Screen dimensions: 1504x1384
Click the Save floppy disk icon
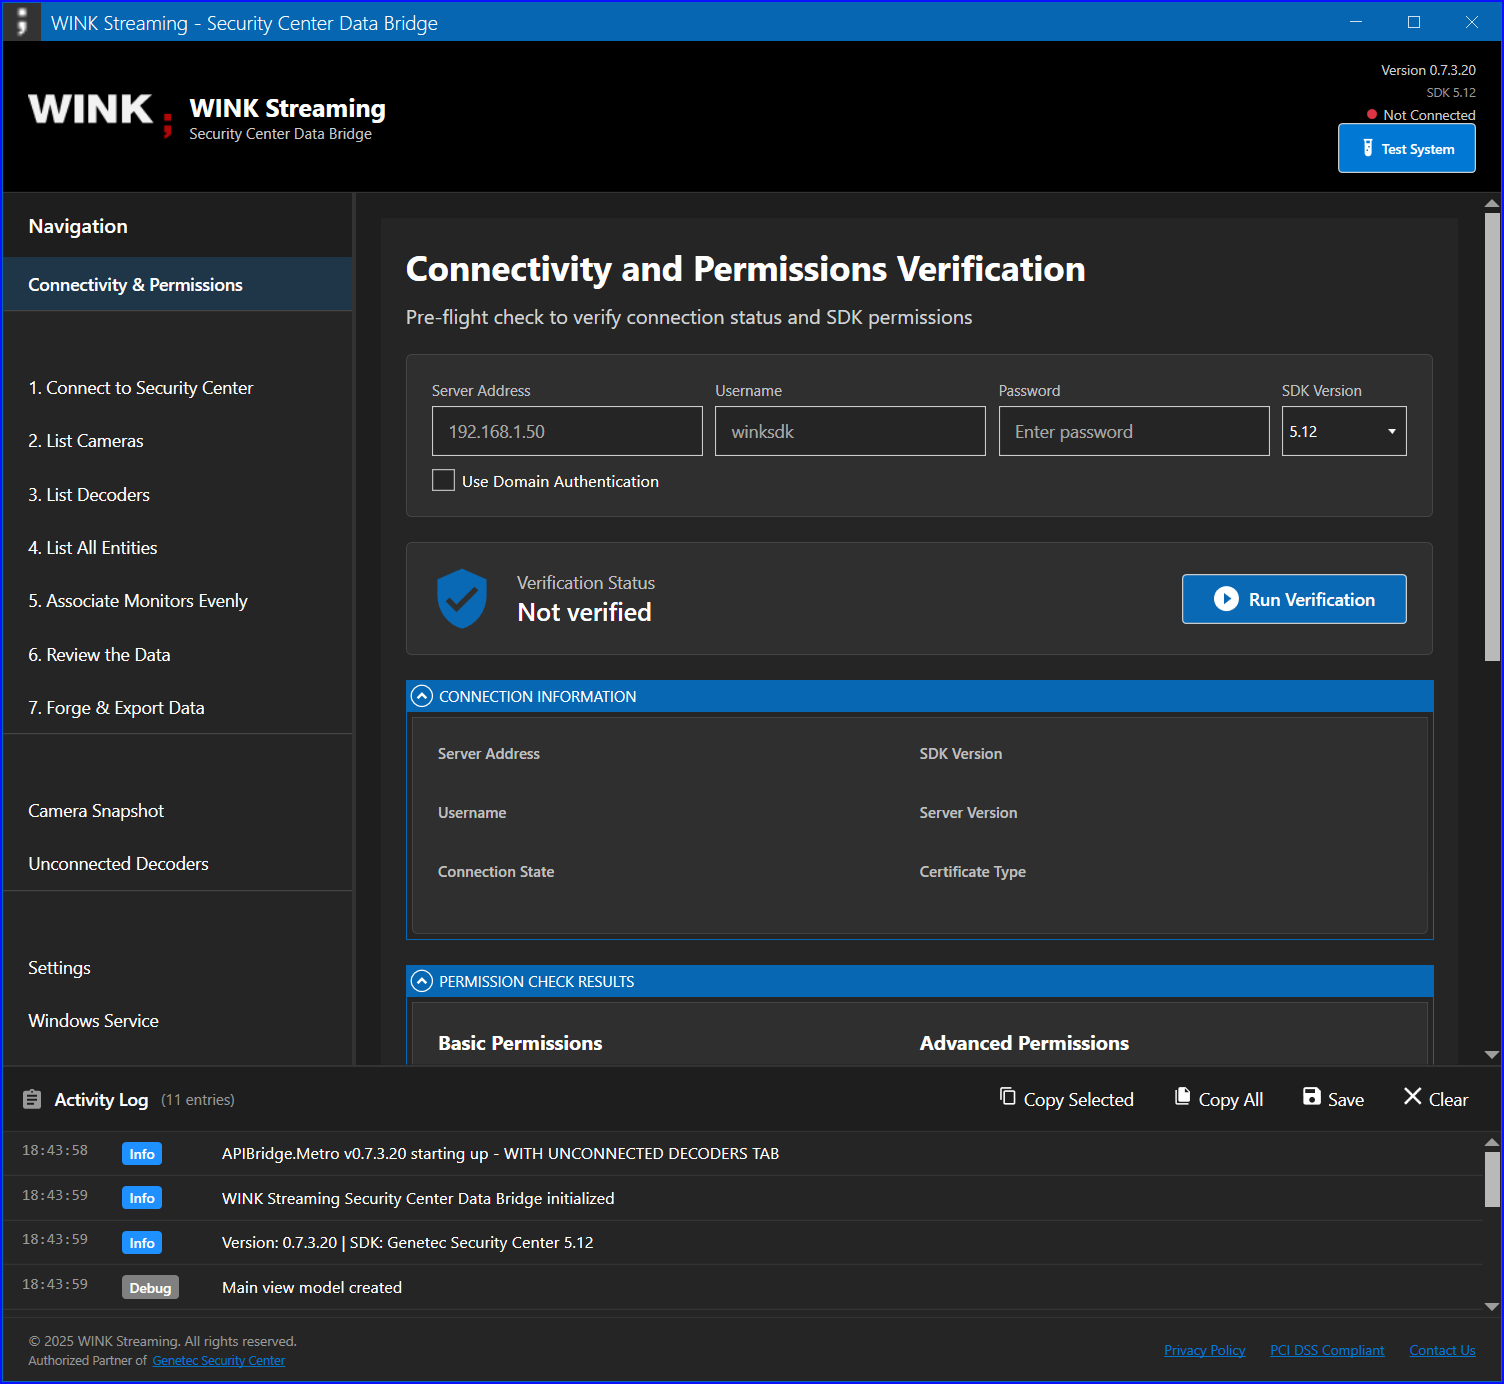tap(1311, 1097)
